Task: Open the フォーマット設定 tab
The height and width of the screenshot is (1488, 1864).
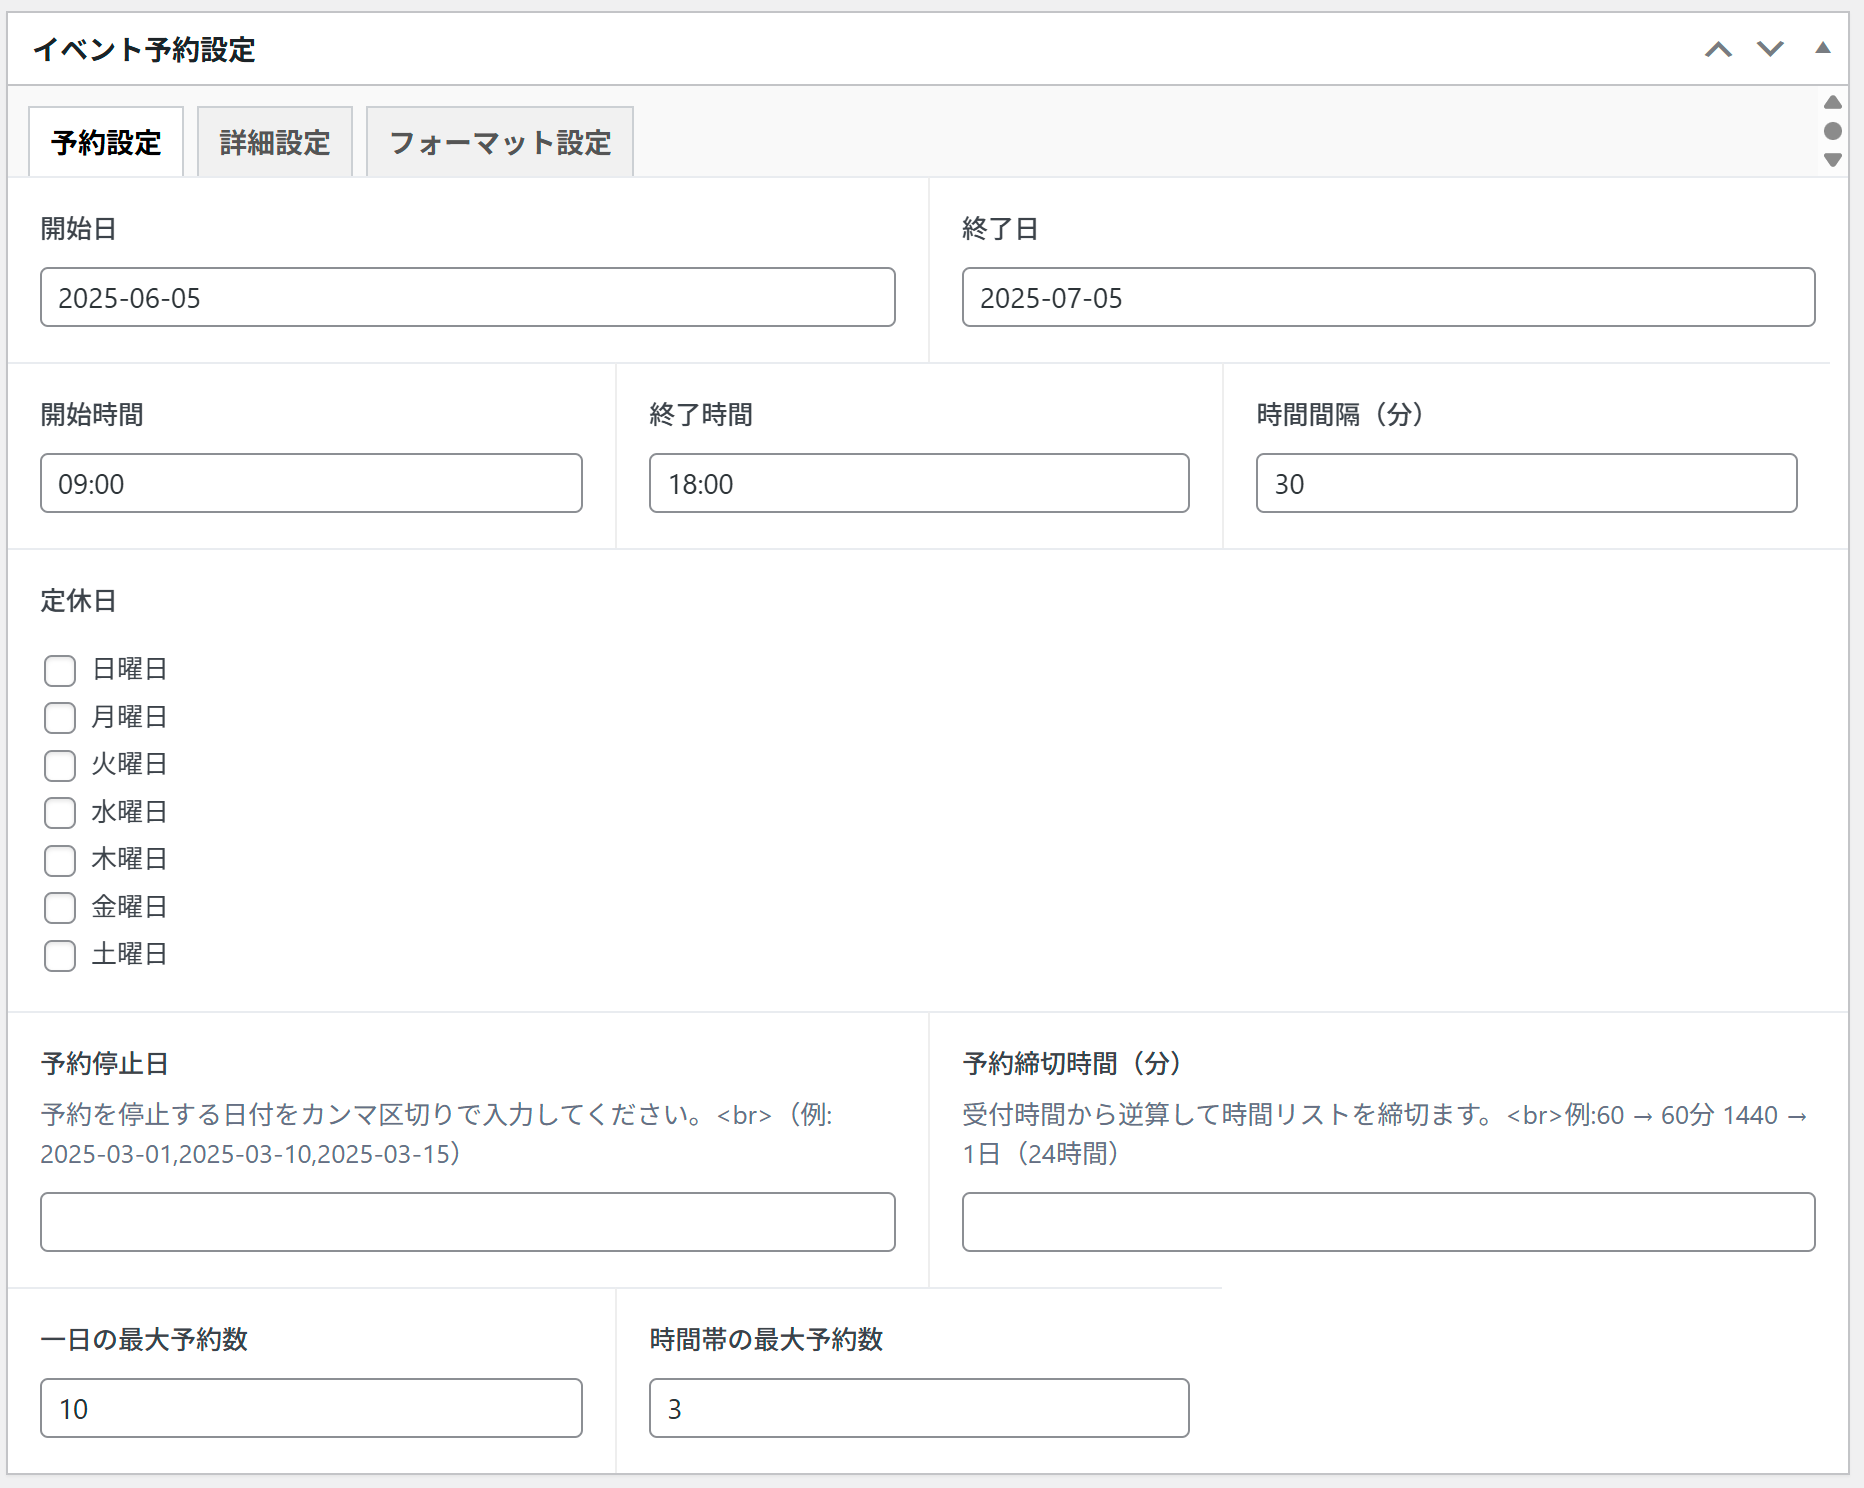Action: pos(499,143)
